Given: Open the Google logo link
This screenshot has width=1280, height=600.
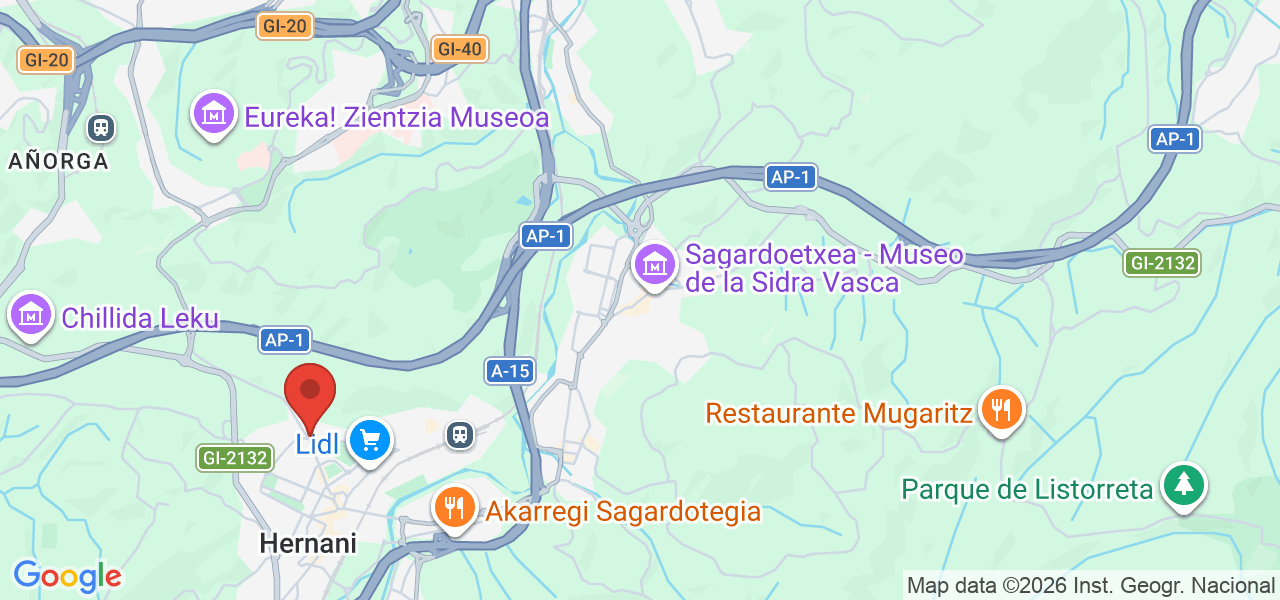Looking at the screenshot, I should (67, 577).
